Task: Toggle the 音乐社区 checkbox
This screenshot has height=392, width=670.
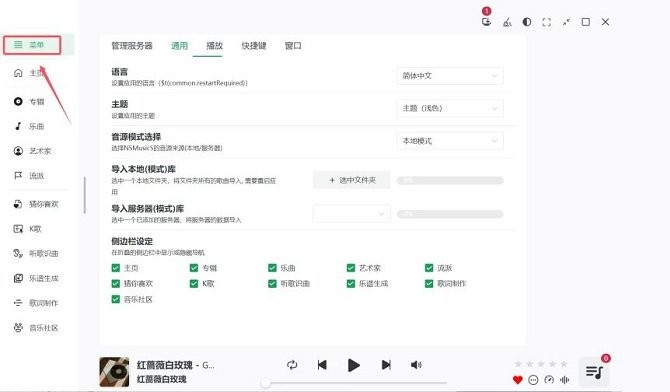Action: (x=115, y=299)
